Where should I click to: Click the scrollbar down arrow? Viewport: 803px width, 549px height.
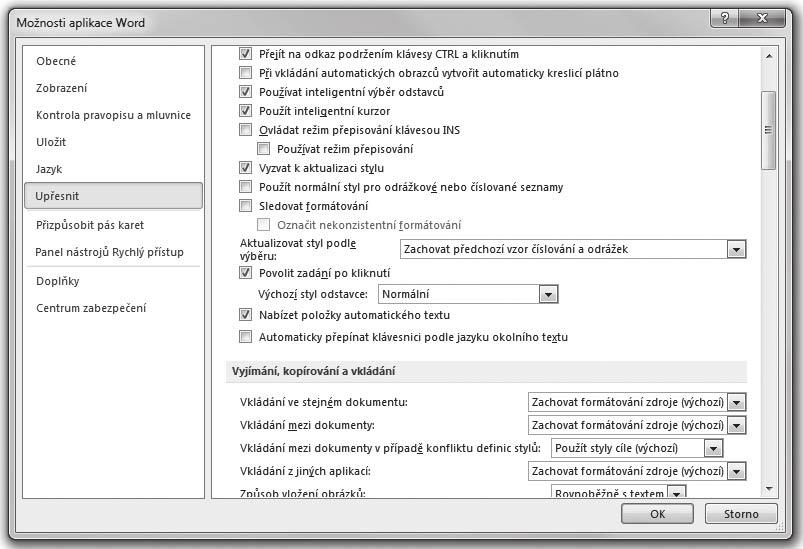click(769, 489)
